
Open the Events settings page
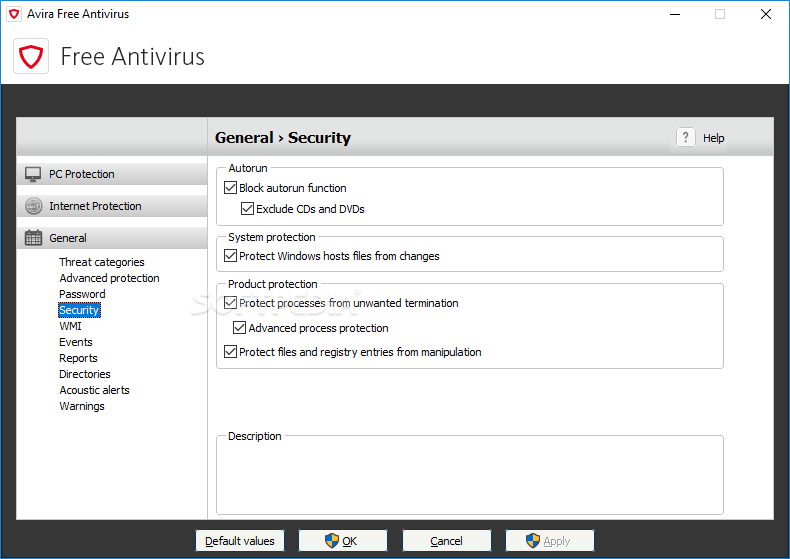[x=76, y=342]
